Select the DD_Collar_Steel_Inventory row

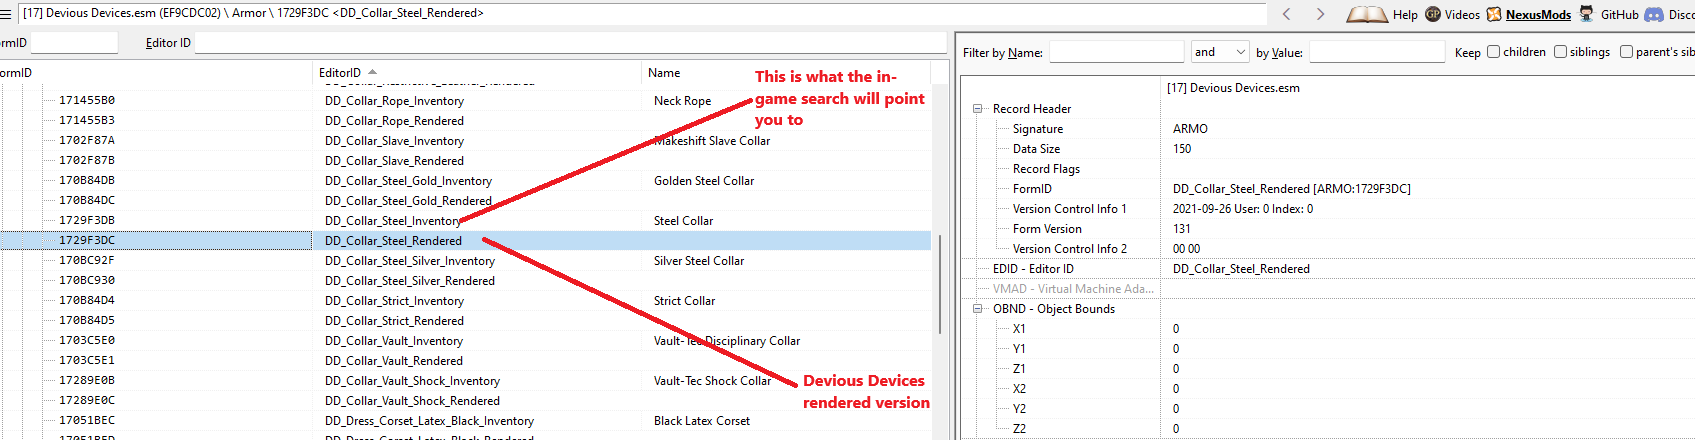pos(465,221)
